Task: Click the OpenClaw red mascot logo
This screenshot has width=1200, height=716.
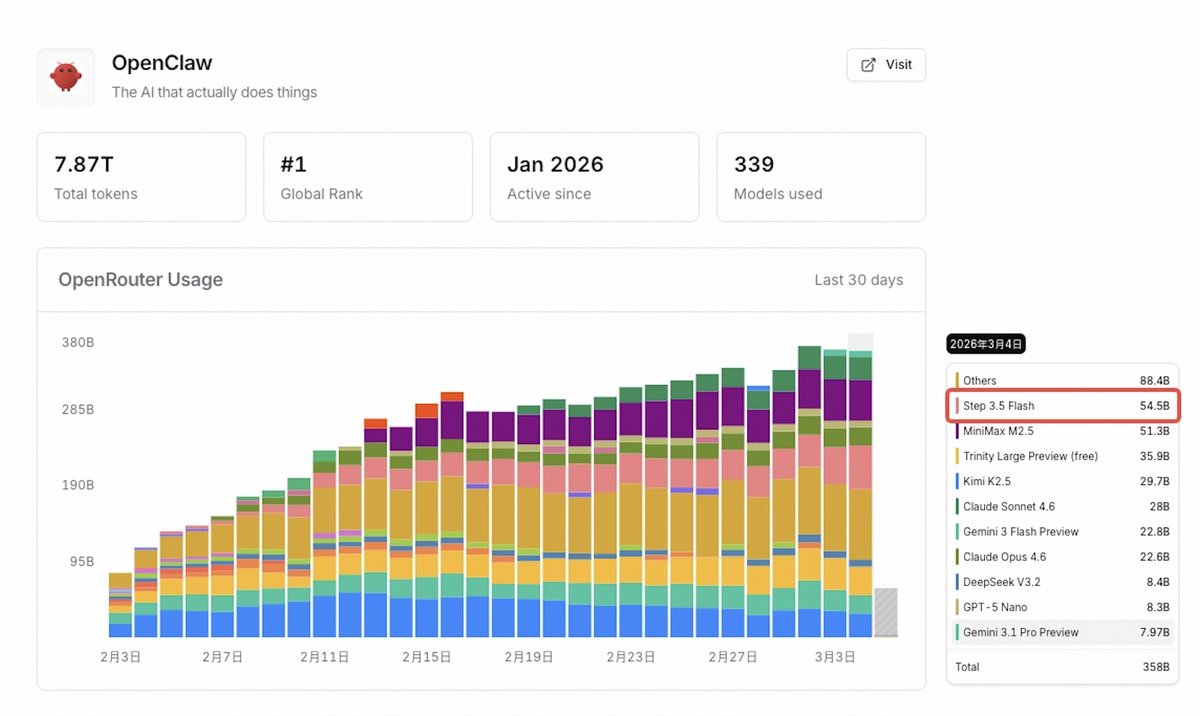Action: (x=66, y=77)
